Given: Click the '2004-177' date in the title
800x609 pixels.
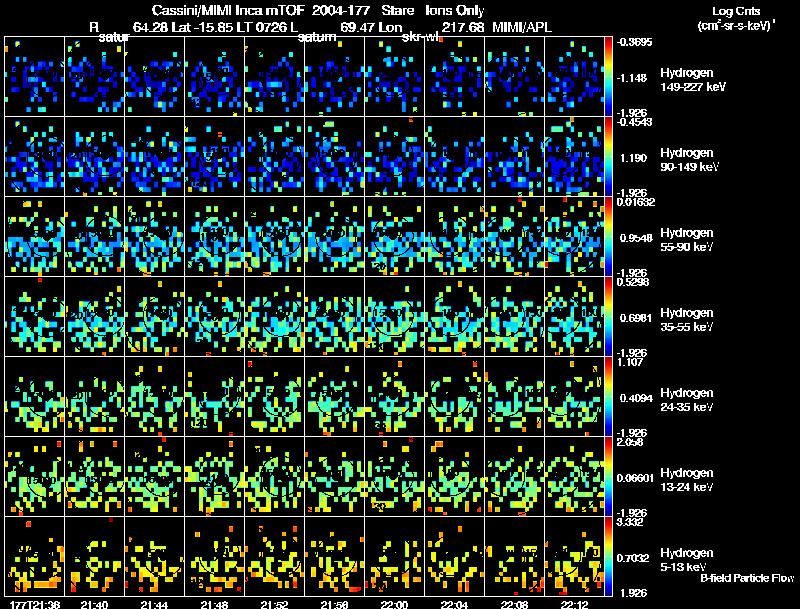Looking at the screenshot, I should (341, 10).
